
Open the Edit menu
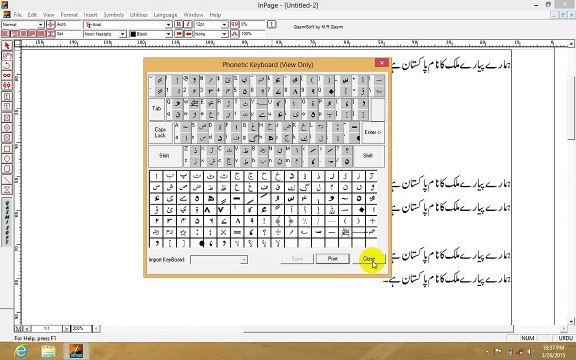tap(32, 15)
